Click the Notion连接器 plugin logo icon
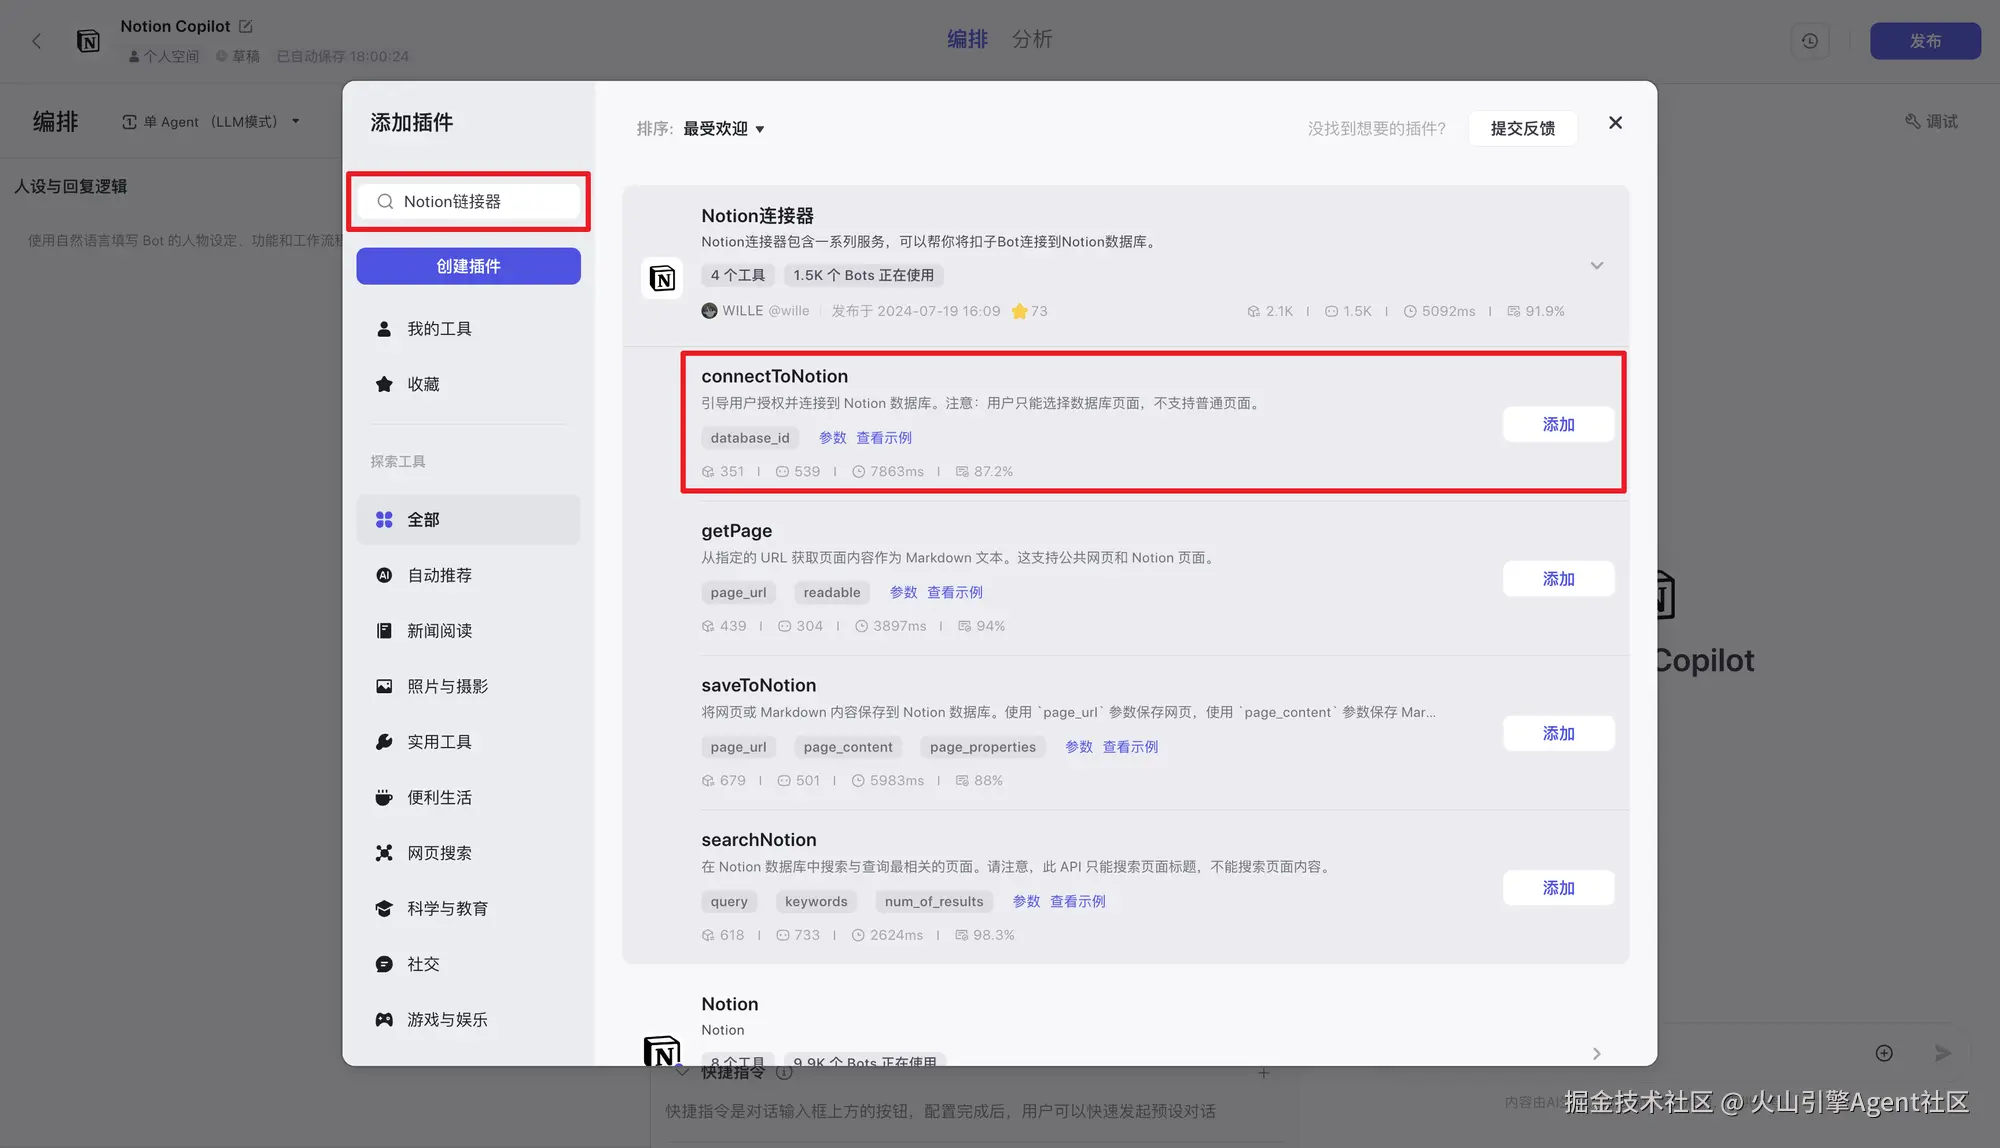 pos(662,278)
